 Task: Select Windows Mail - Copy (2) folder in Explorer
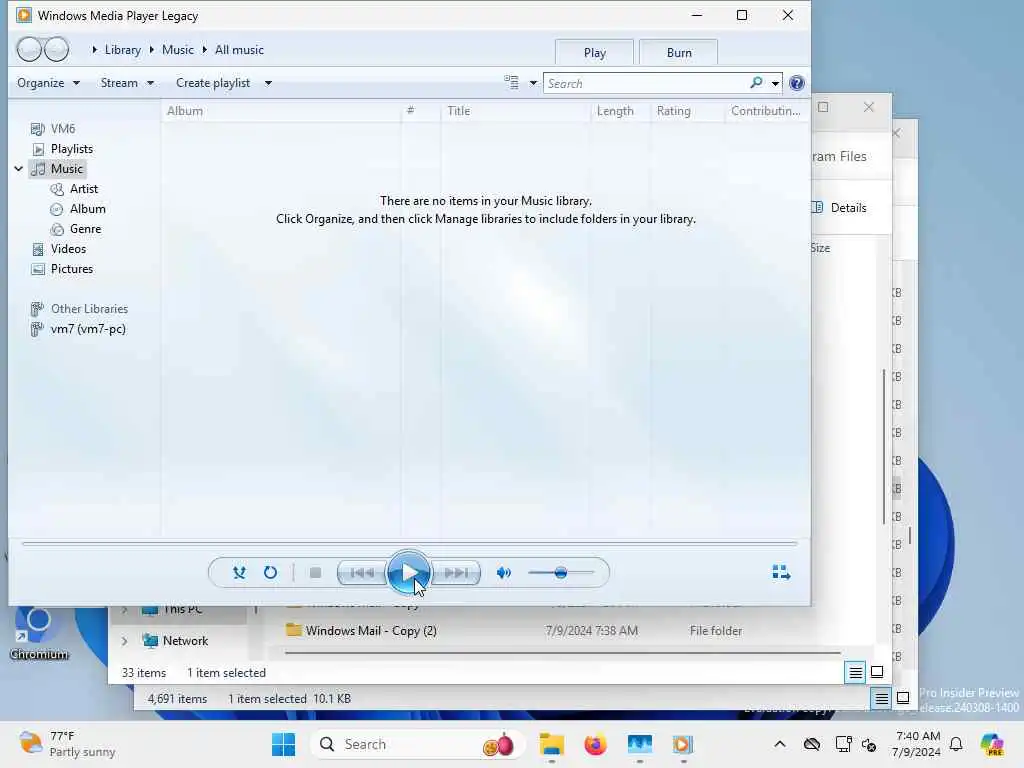coord(370,631)
